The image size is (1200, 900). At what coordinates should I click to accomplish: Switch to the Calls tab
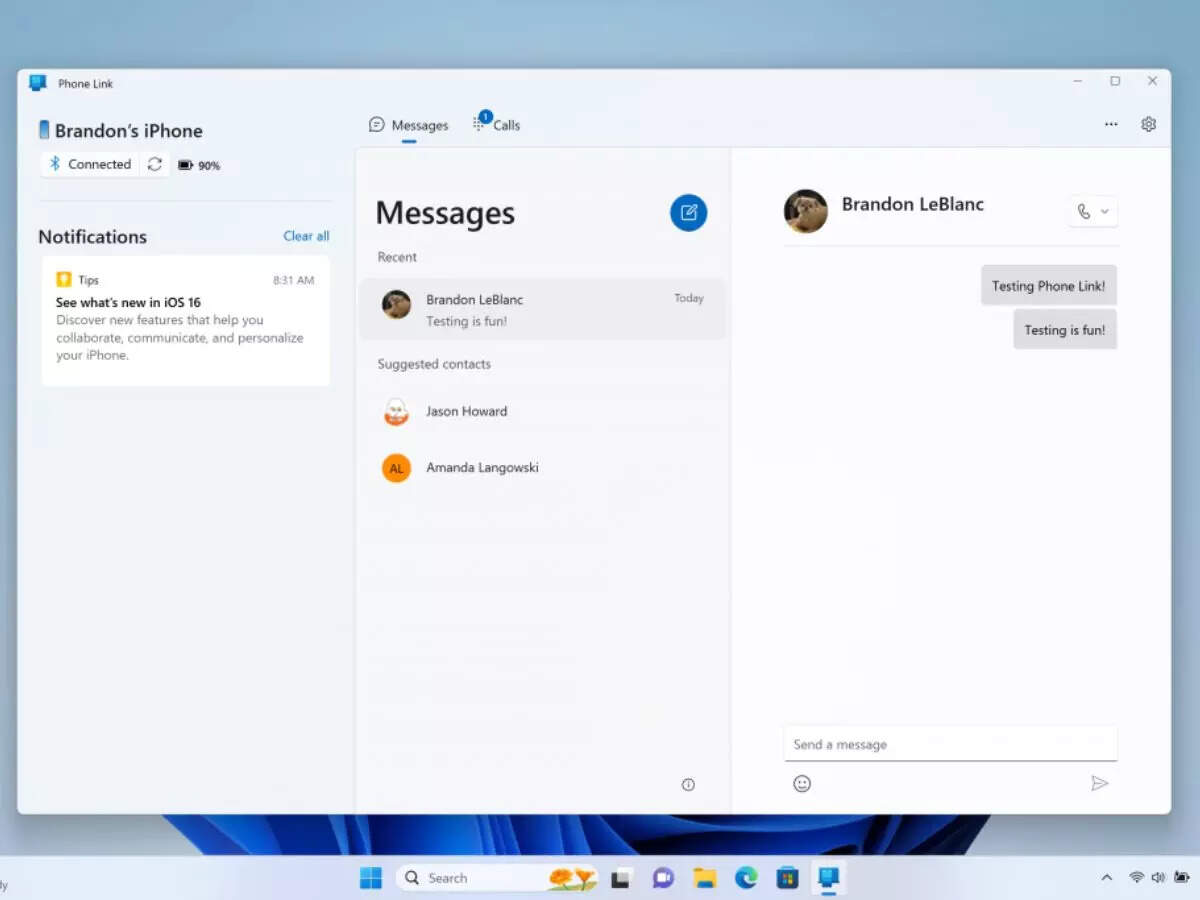(497, 124)
